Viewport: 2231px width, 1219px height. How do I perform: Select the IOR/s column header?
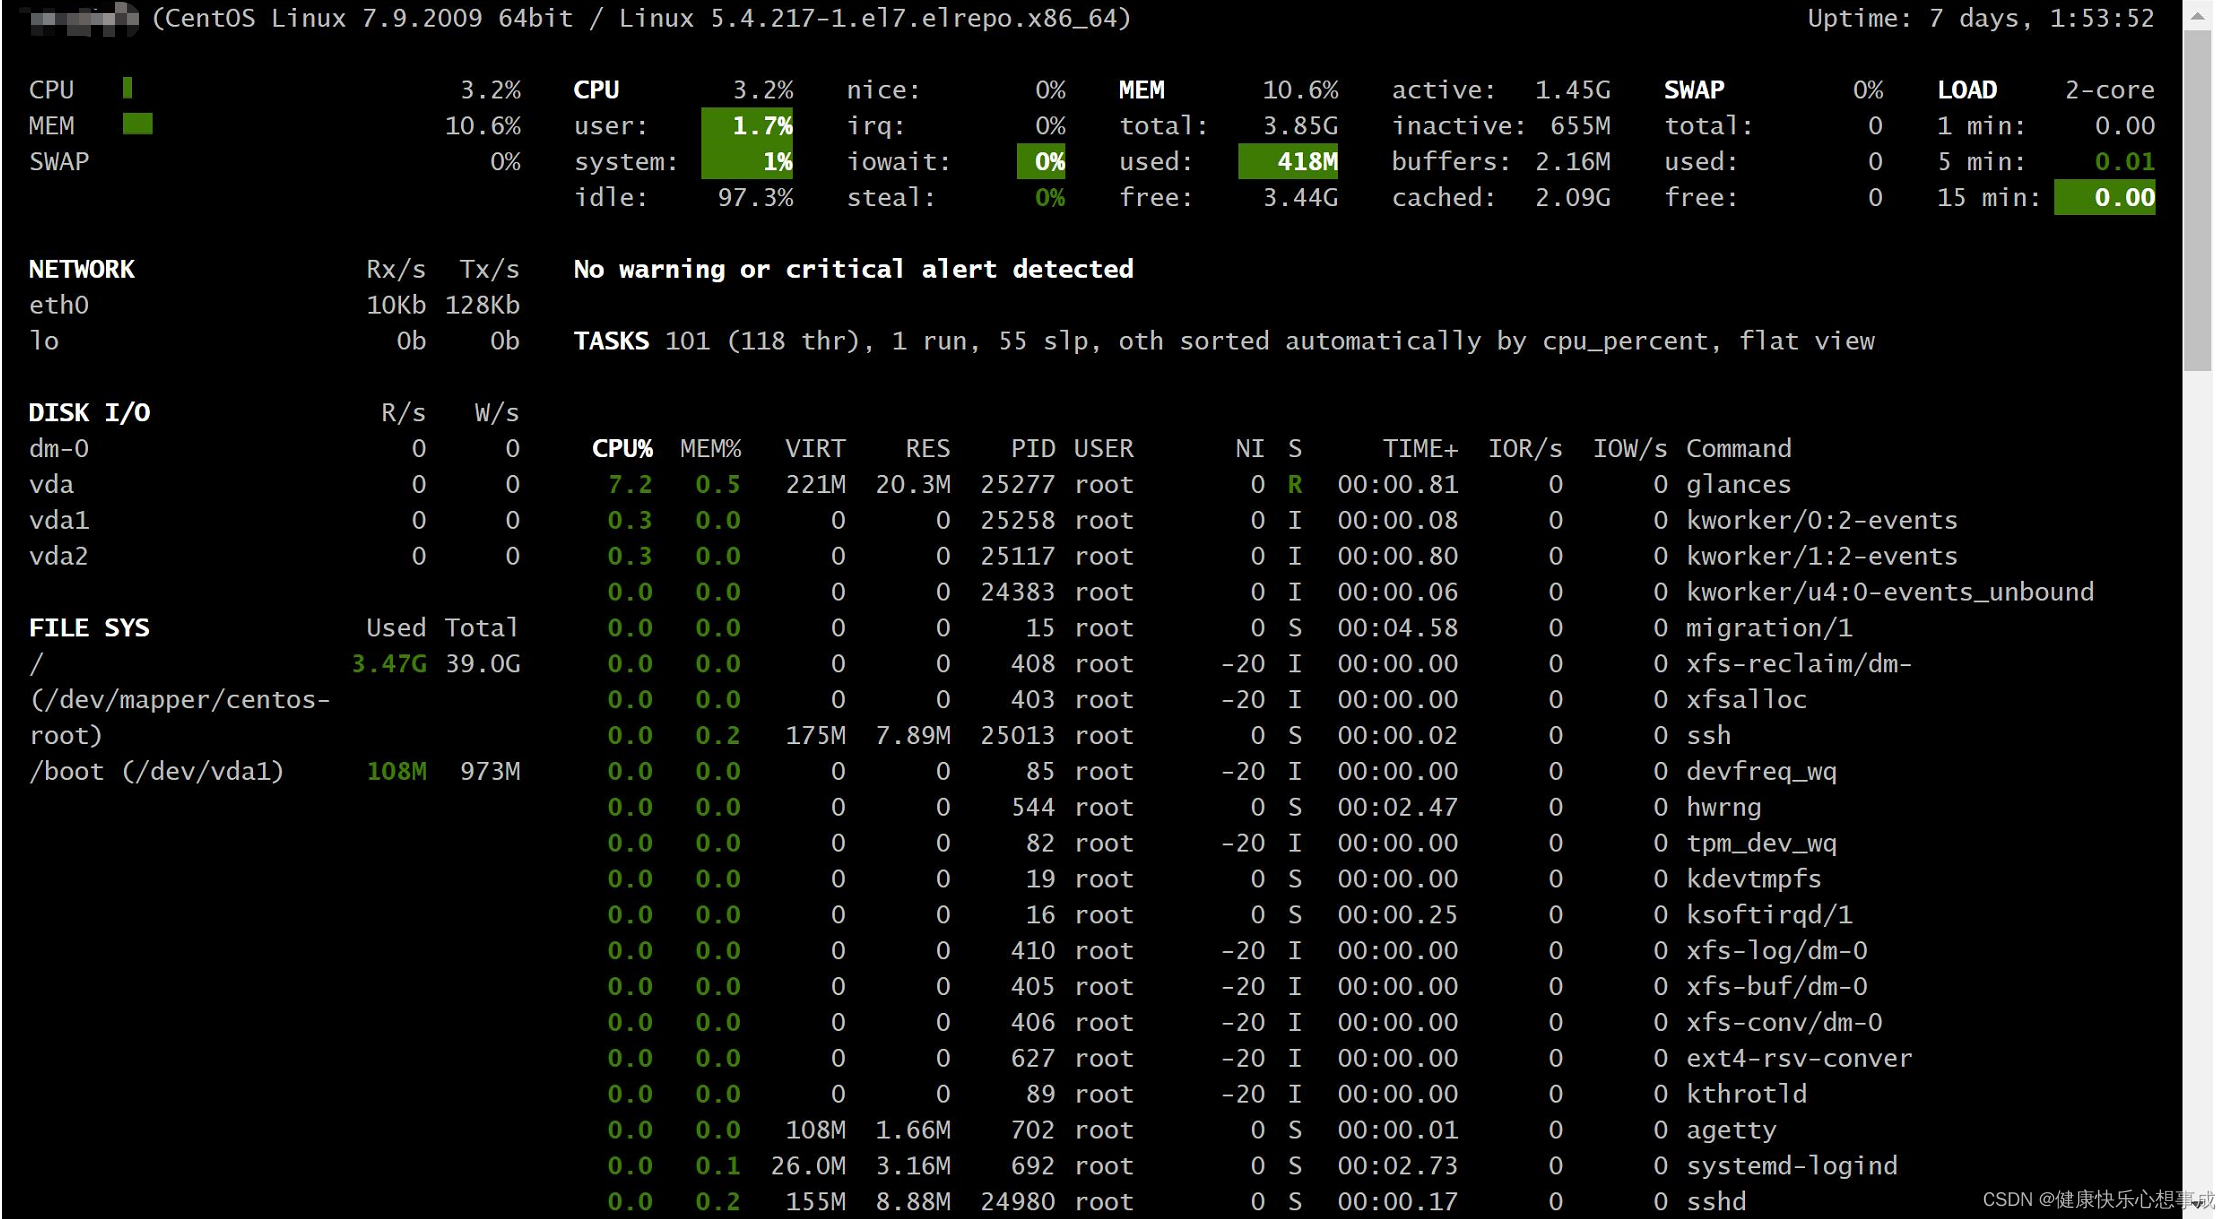tap(1524, 448)
